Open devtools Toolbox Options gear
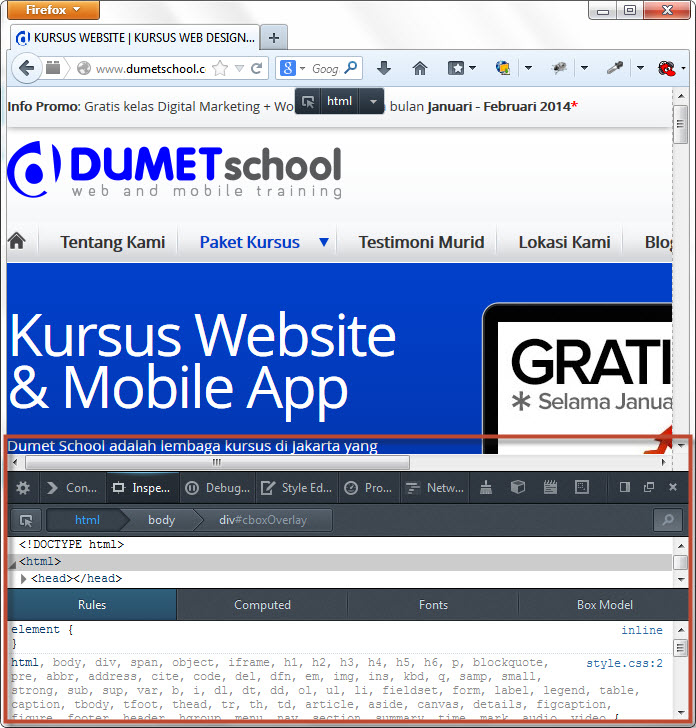 point(23,488)
